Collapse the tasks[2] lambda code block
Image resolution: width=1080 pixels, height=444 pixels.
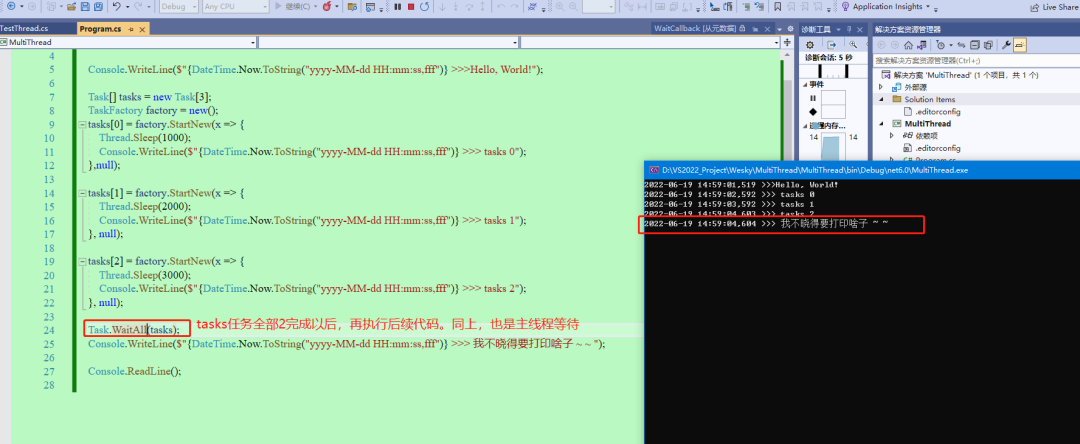point(83,262)
